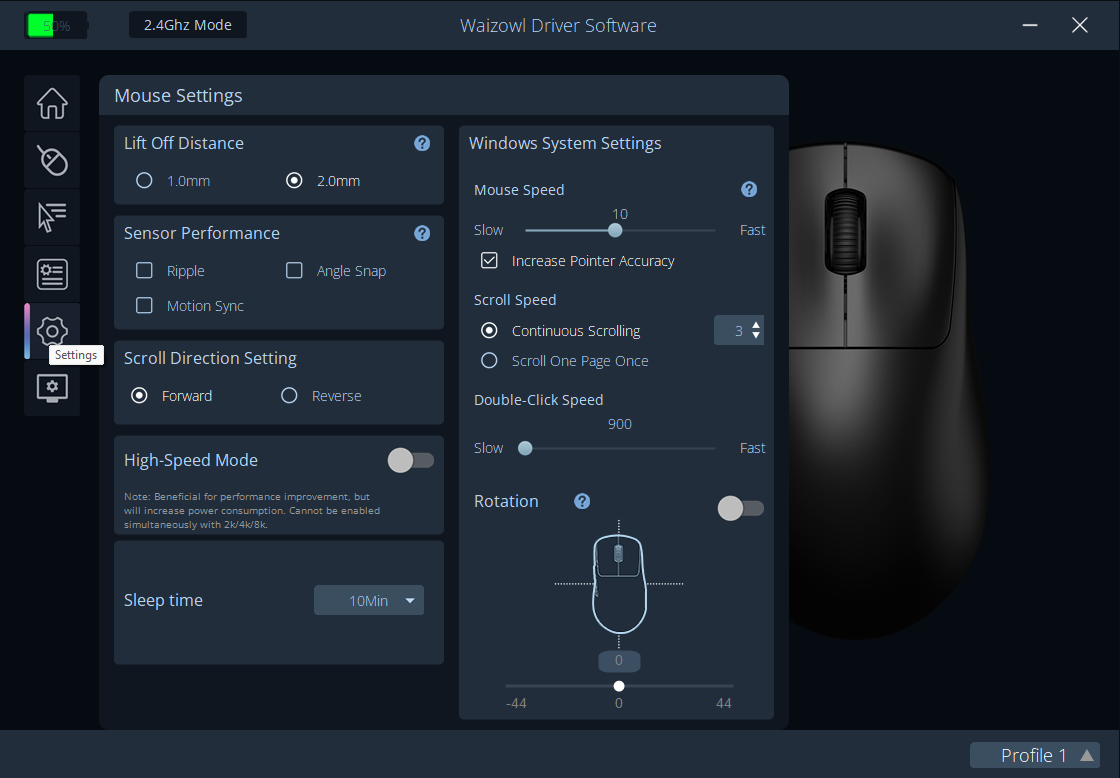This screenshot has height=778, width=1120.
Task: Select Reverse scroll direction
Action: 289,396
